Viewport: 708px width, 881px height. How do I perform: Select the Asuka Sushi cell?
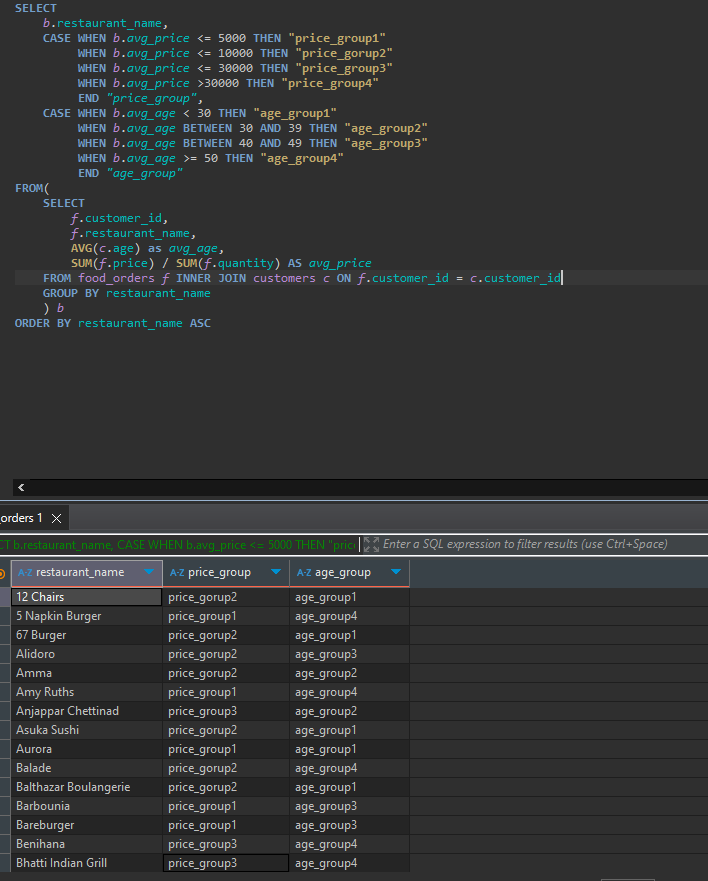click(87, 730)
